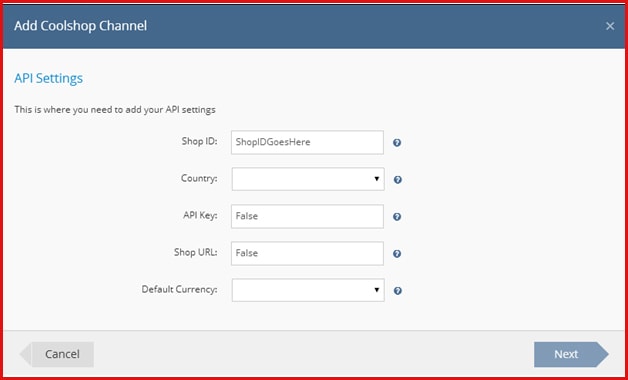Viewport: 628px width, 380px height.
Task: Click the Country field label
Action: pyautogui.click(x=199, y=179)
